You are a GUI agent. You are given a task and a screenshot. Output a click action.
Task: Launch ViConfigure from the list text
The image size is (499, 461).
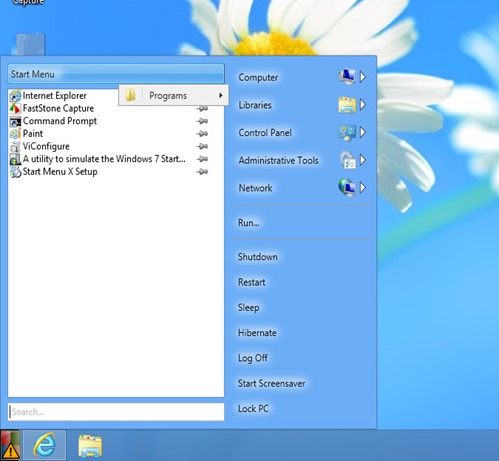click(x=46, y=146)
